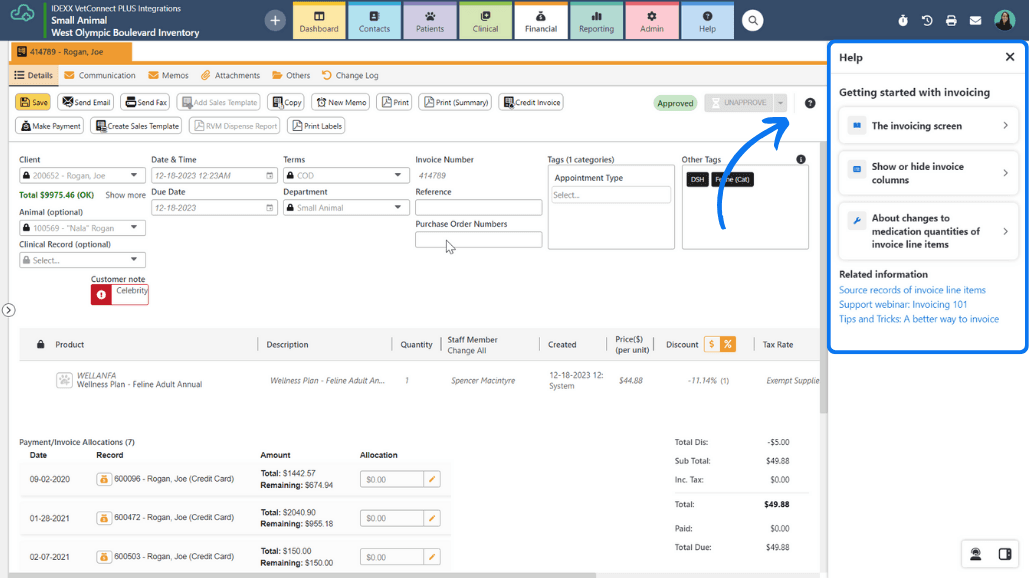Switch discount to dollar mode
Screen dimensions: 1029x578
[712, 344]
